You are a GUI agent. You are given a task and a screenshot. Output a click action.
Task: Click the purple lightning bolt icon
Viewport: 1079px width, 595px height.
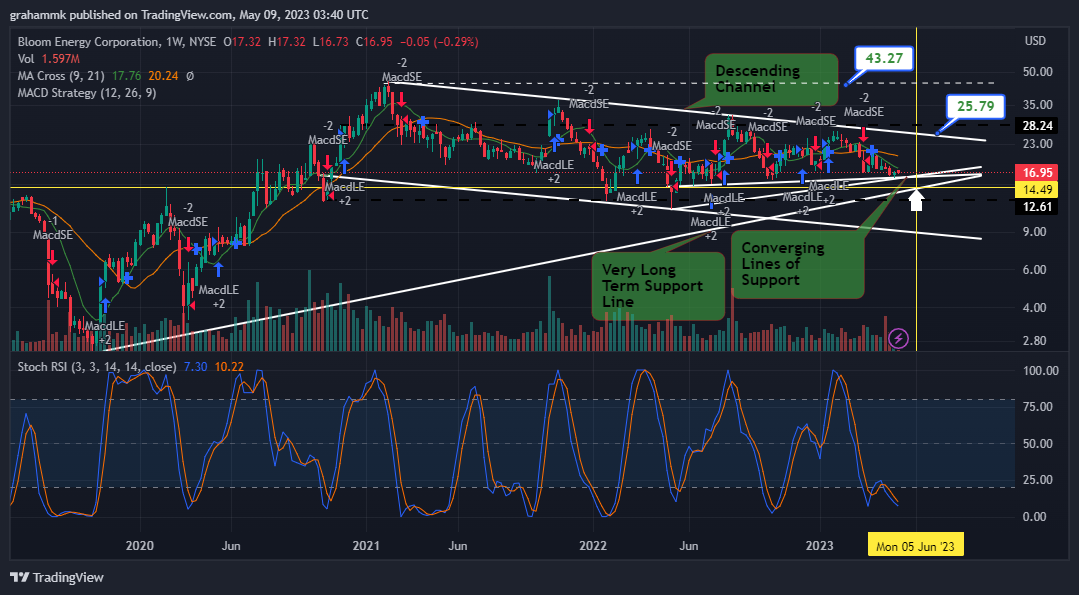click(x=899, y=338)
